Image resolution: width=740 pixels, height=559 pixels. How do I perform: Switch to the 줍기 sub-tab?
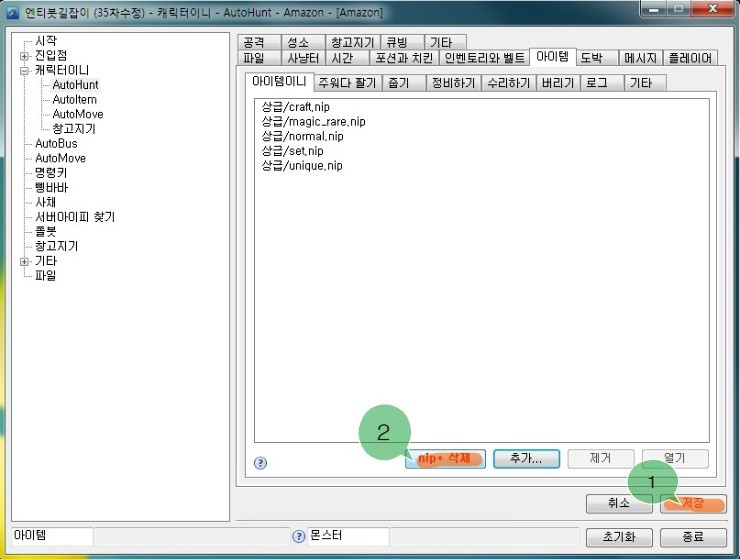pyautogui.click(x=404, y=83)
